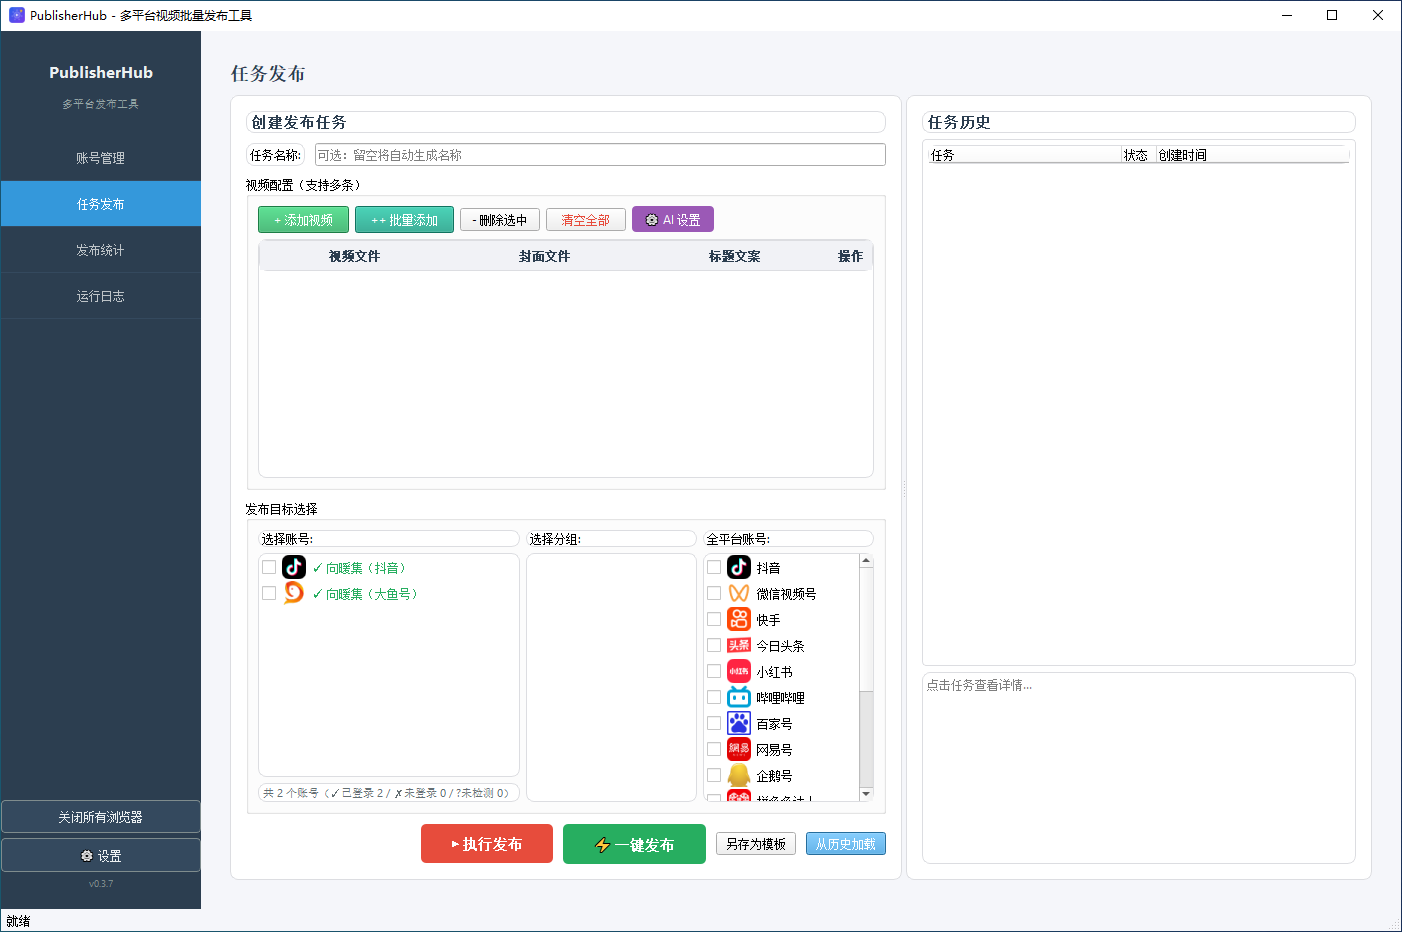Click 另存为模板 button
The height and width of the screenshot is (932, 1402).
[756, 844]
